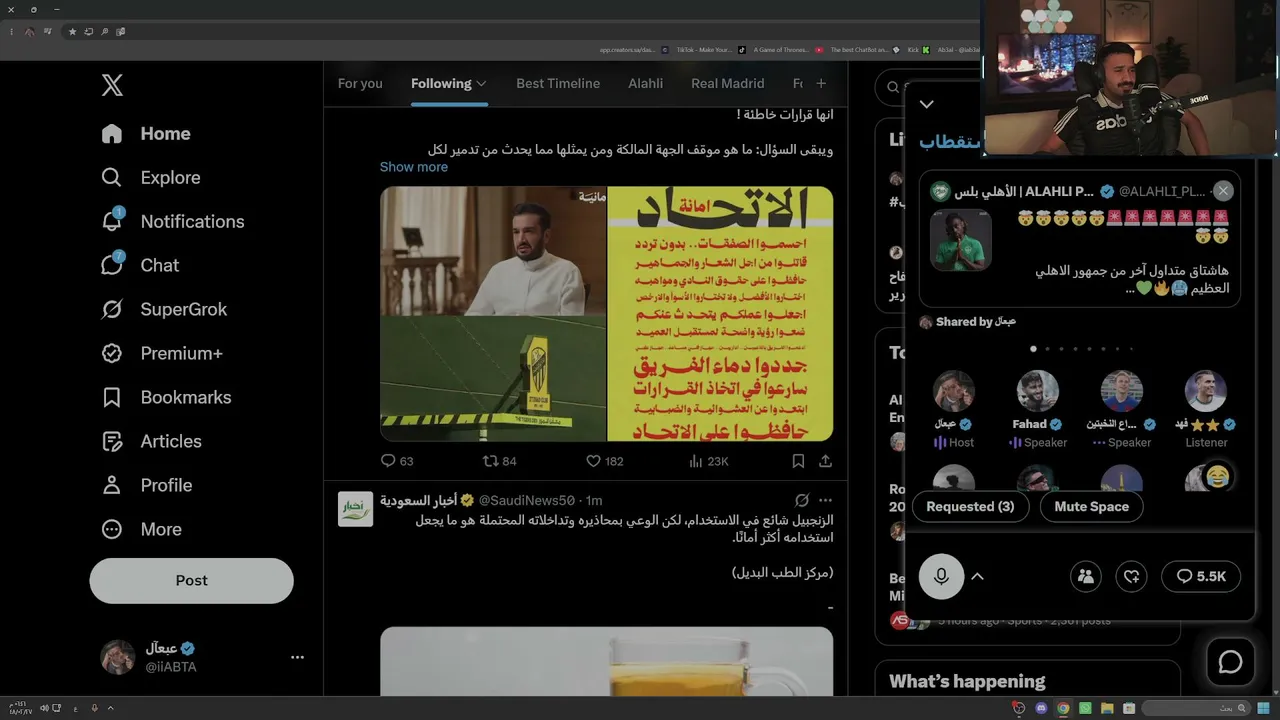The height and width of the screenshot is (720, 1280).
Task: Toggle the Mute Space button
Action: [x=1091, y=507]
